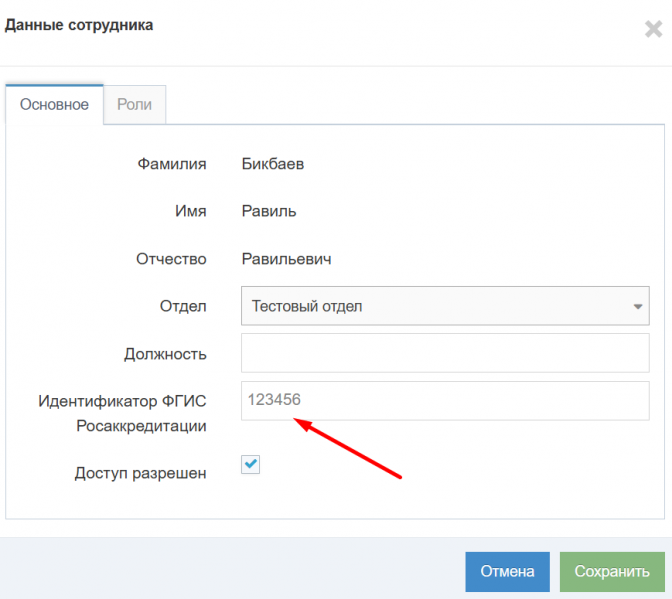Click the Идентификатор ФГИС input field

click(x=445, y=400)
